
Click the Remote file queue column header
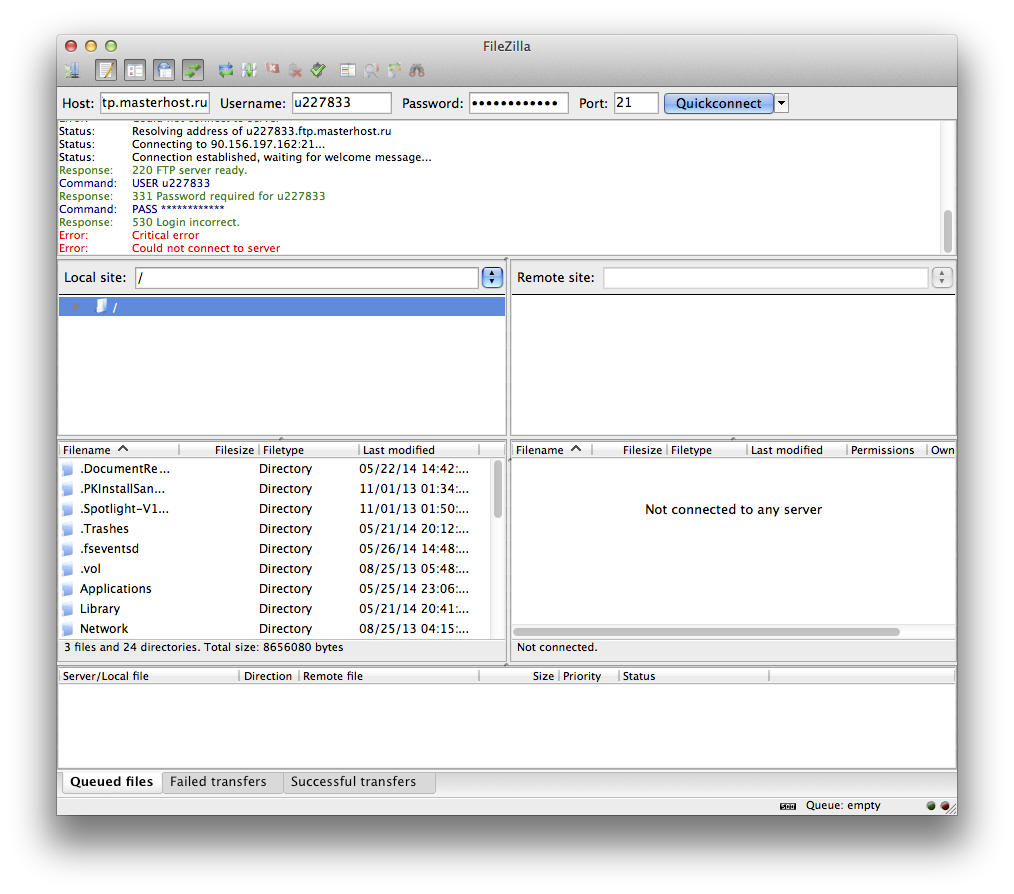click(389, 676)
